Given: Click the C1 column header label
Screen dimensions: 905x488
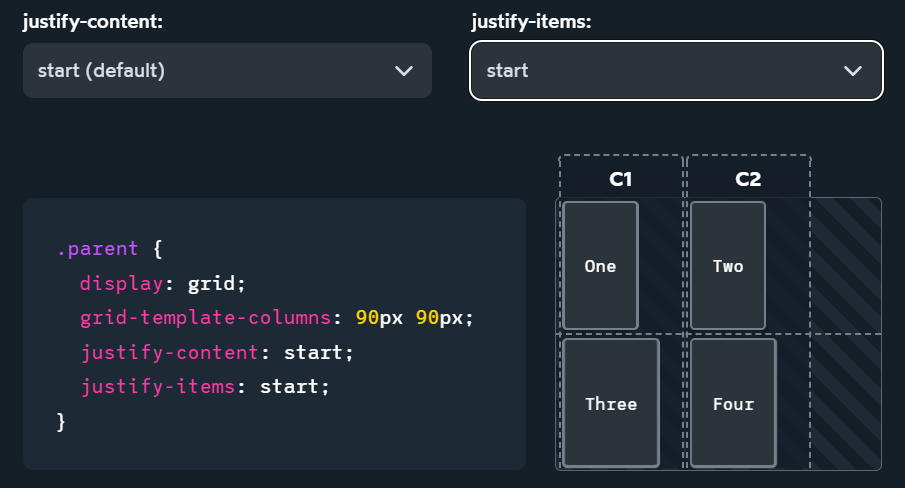Looking at the screenshot, I should click(x=621, y=180).
